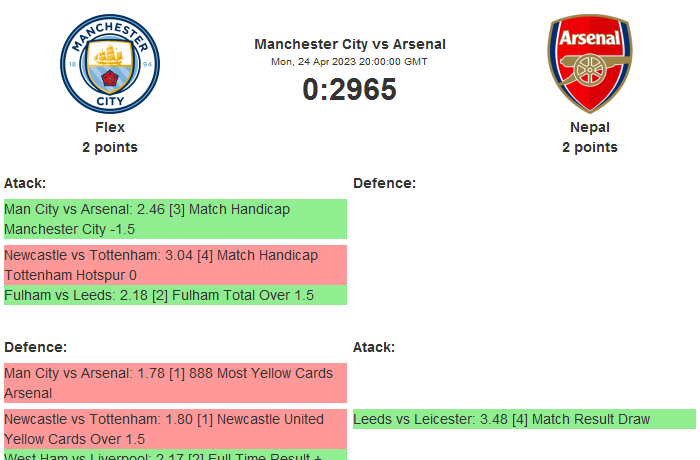The image size is (700, 460).
Task: Select the Manchester City vs Arsenal title
Action: point(350,44)
